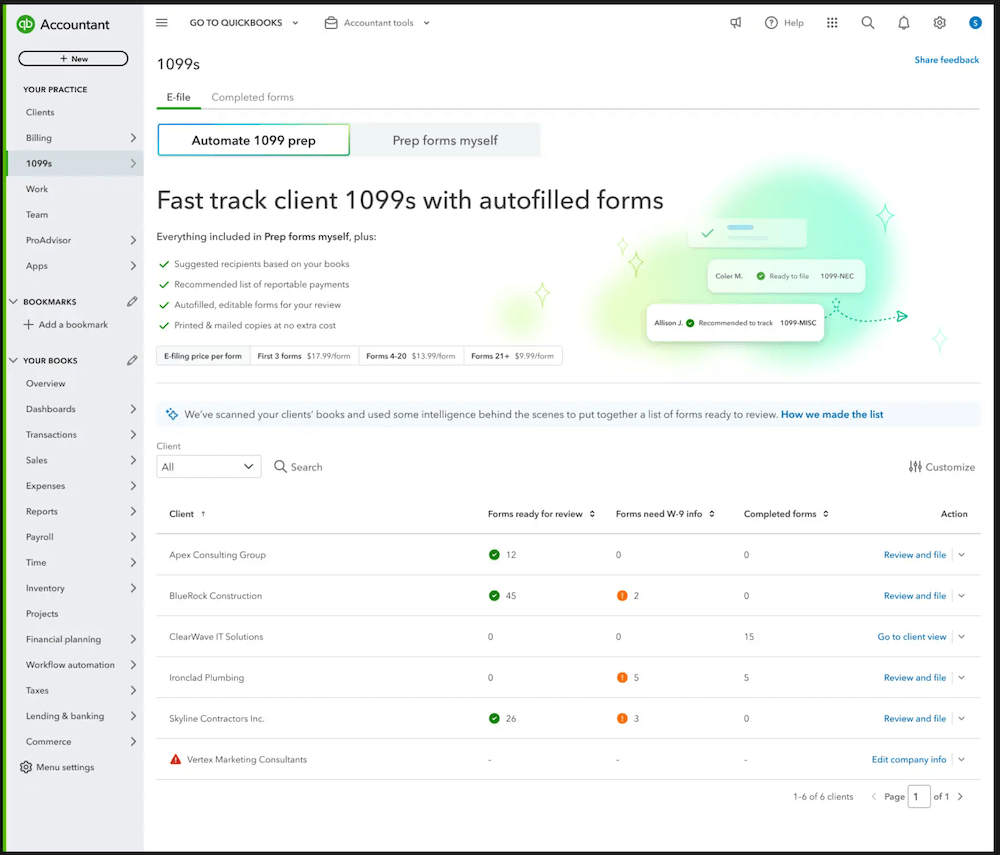Select the Automate 1099 prep option

point(253,140)
